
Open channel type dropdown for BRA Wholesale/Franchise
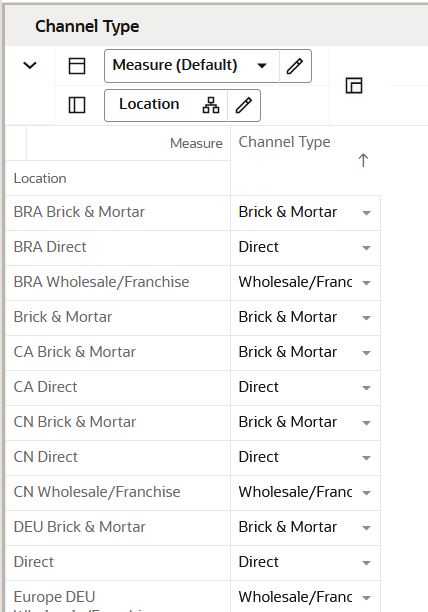(366, 283)
